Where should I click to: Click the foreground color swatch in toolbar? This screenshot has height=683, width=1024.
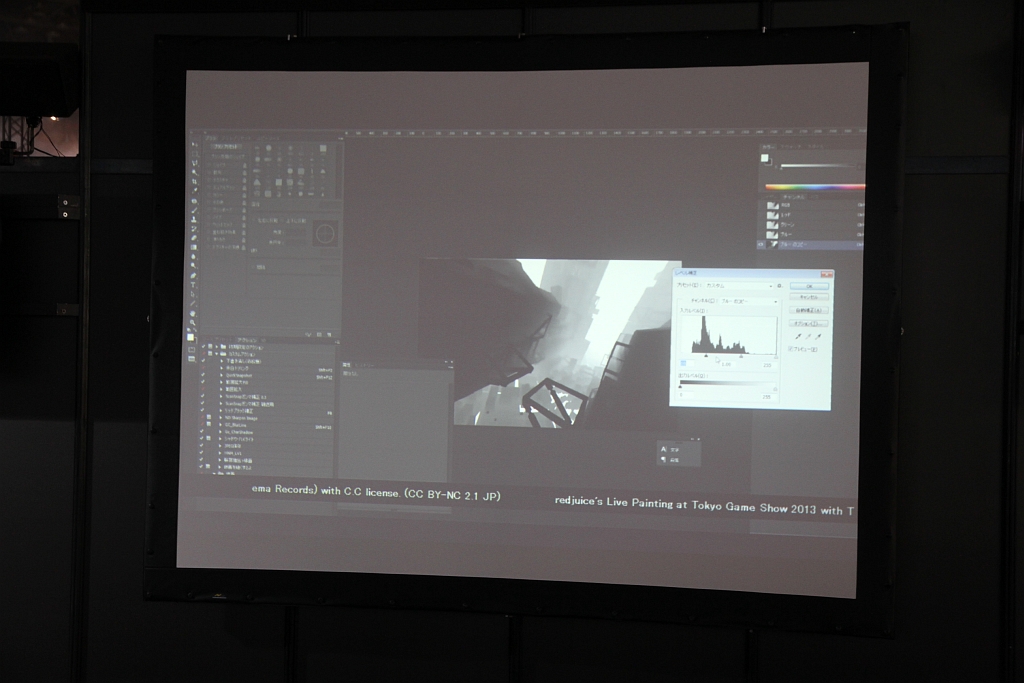coord(190,337)
